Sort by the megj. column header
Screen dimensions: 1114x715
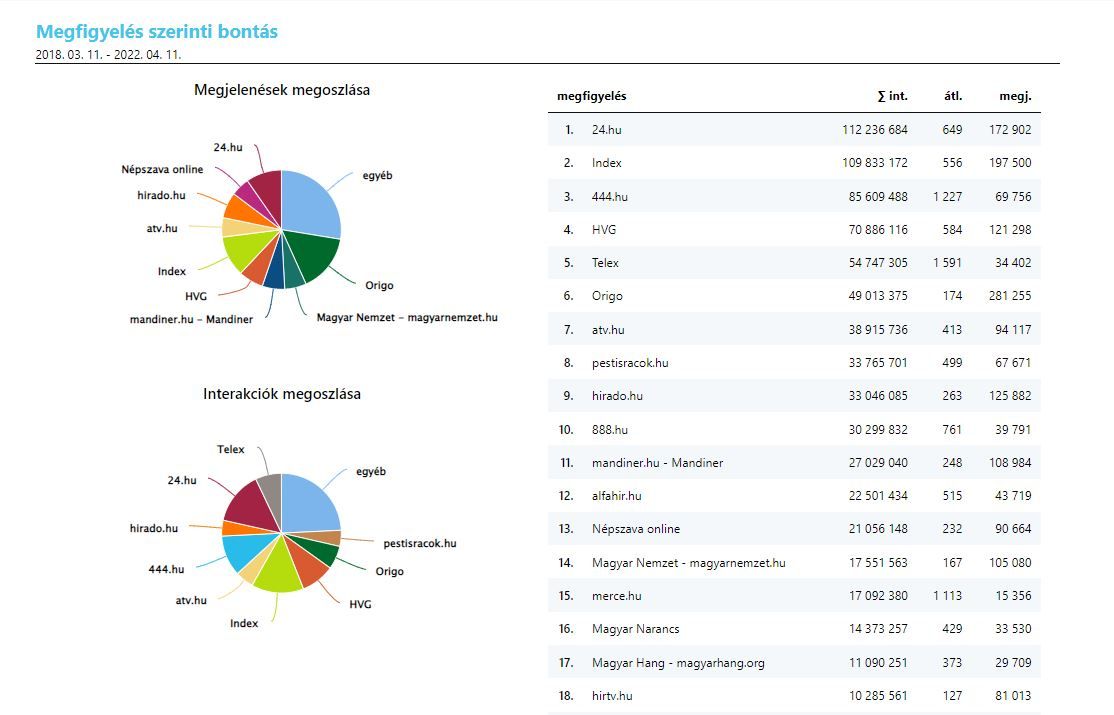point(1015,96)
